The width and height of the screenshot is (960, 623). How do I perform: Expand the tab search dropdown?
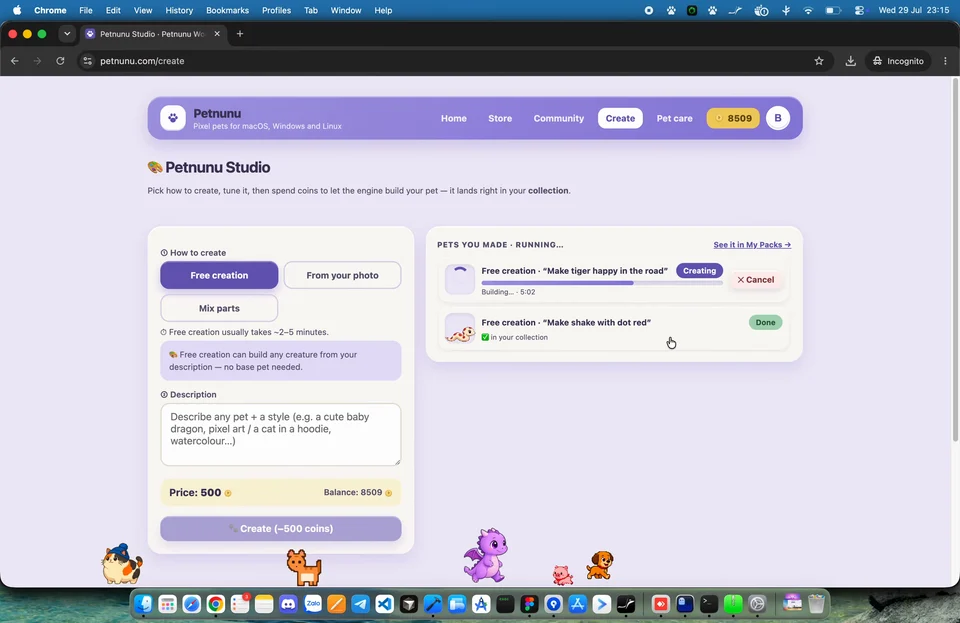(x=67, y=34)
